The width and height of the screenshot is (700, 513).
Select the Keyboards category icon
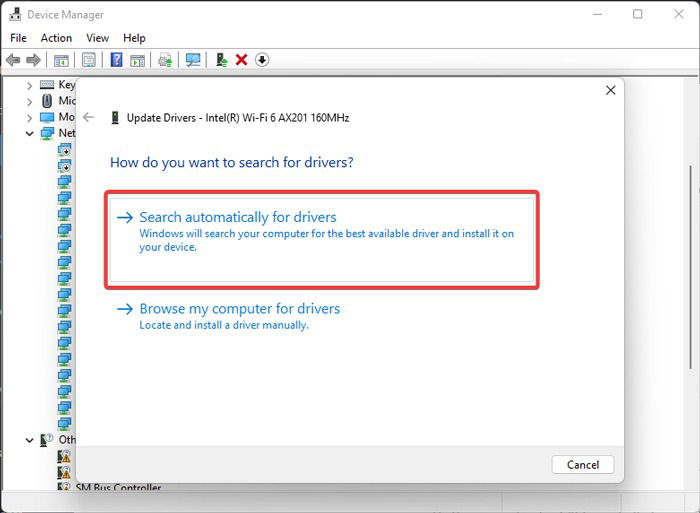(47, 84)
